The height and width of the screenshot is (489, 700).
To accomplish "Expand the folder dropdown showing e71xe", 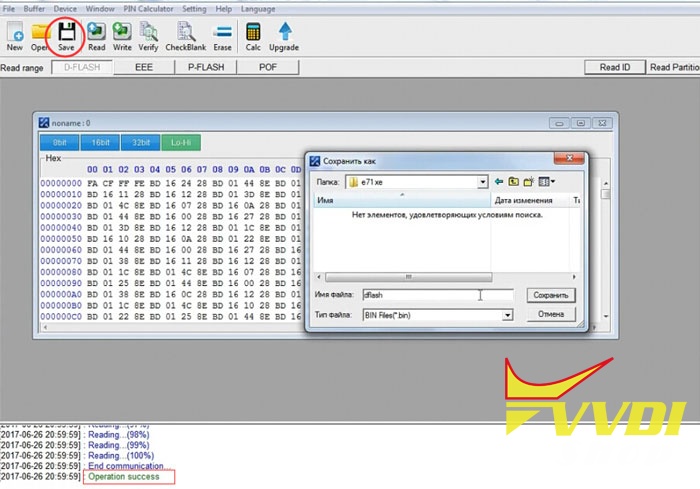I will (x=482, y=182).
